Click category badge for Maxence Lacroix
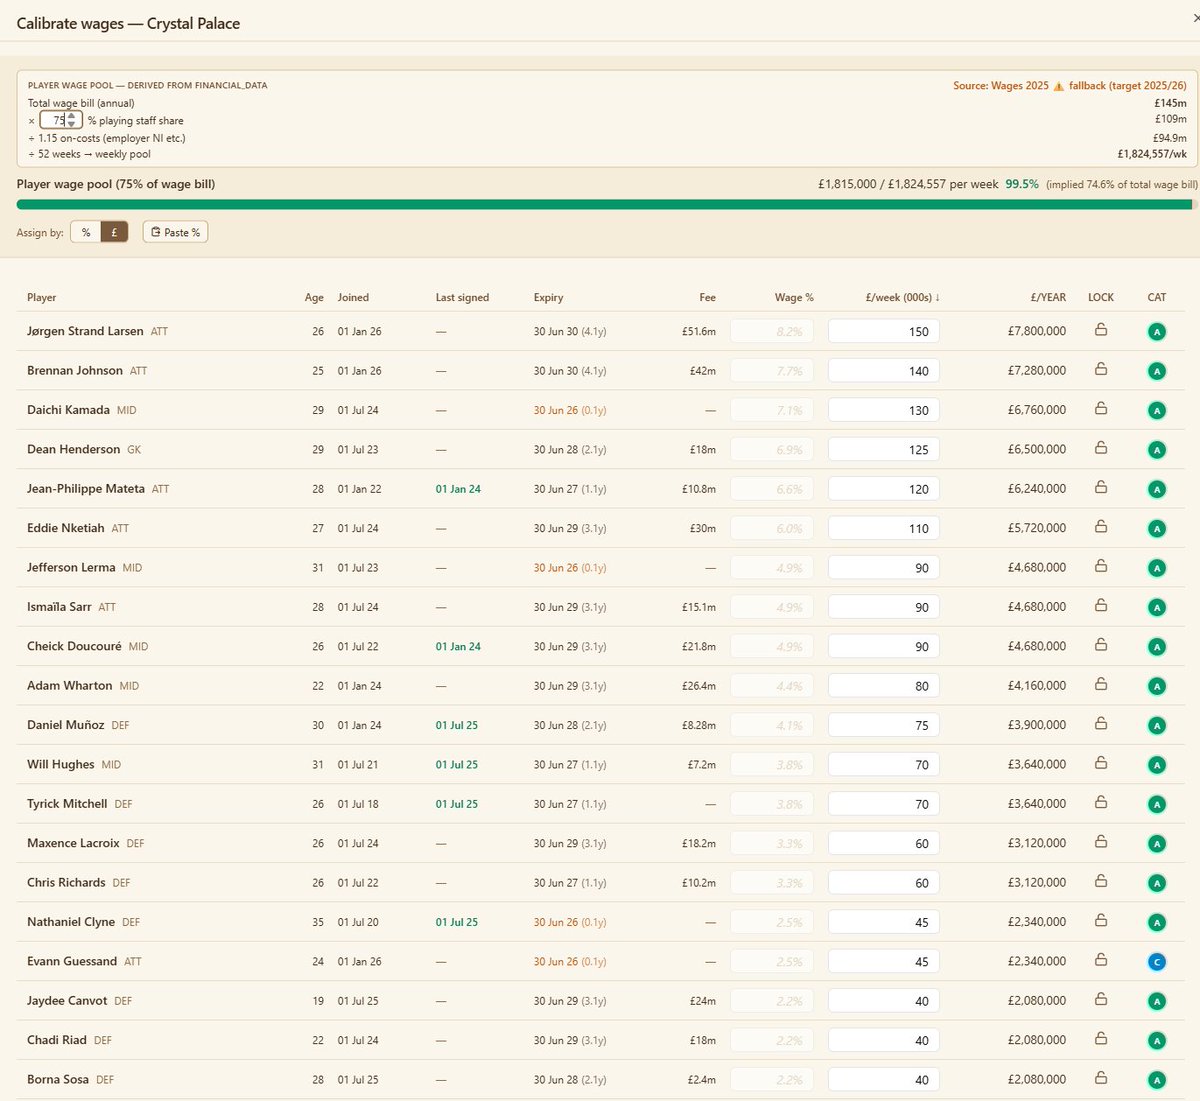 (1157, 844)
